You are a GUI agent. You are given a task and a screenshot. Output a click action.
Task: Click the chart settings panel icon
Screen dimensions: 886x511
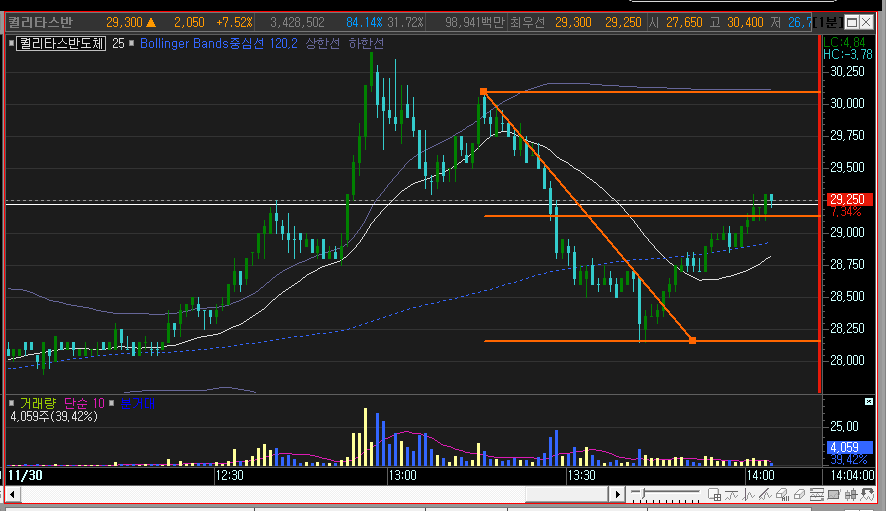pyautogui.click(x=816, y=495)
